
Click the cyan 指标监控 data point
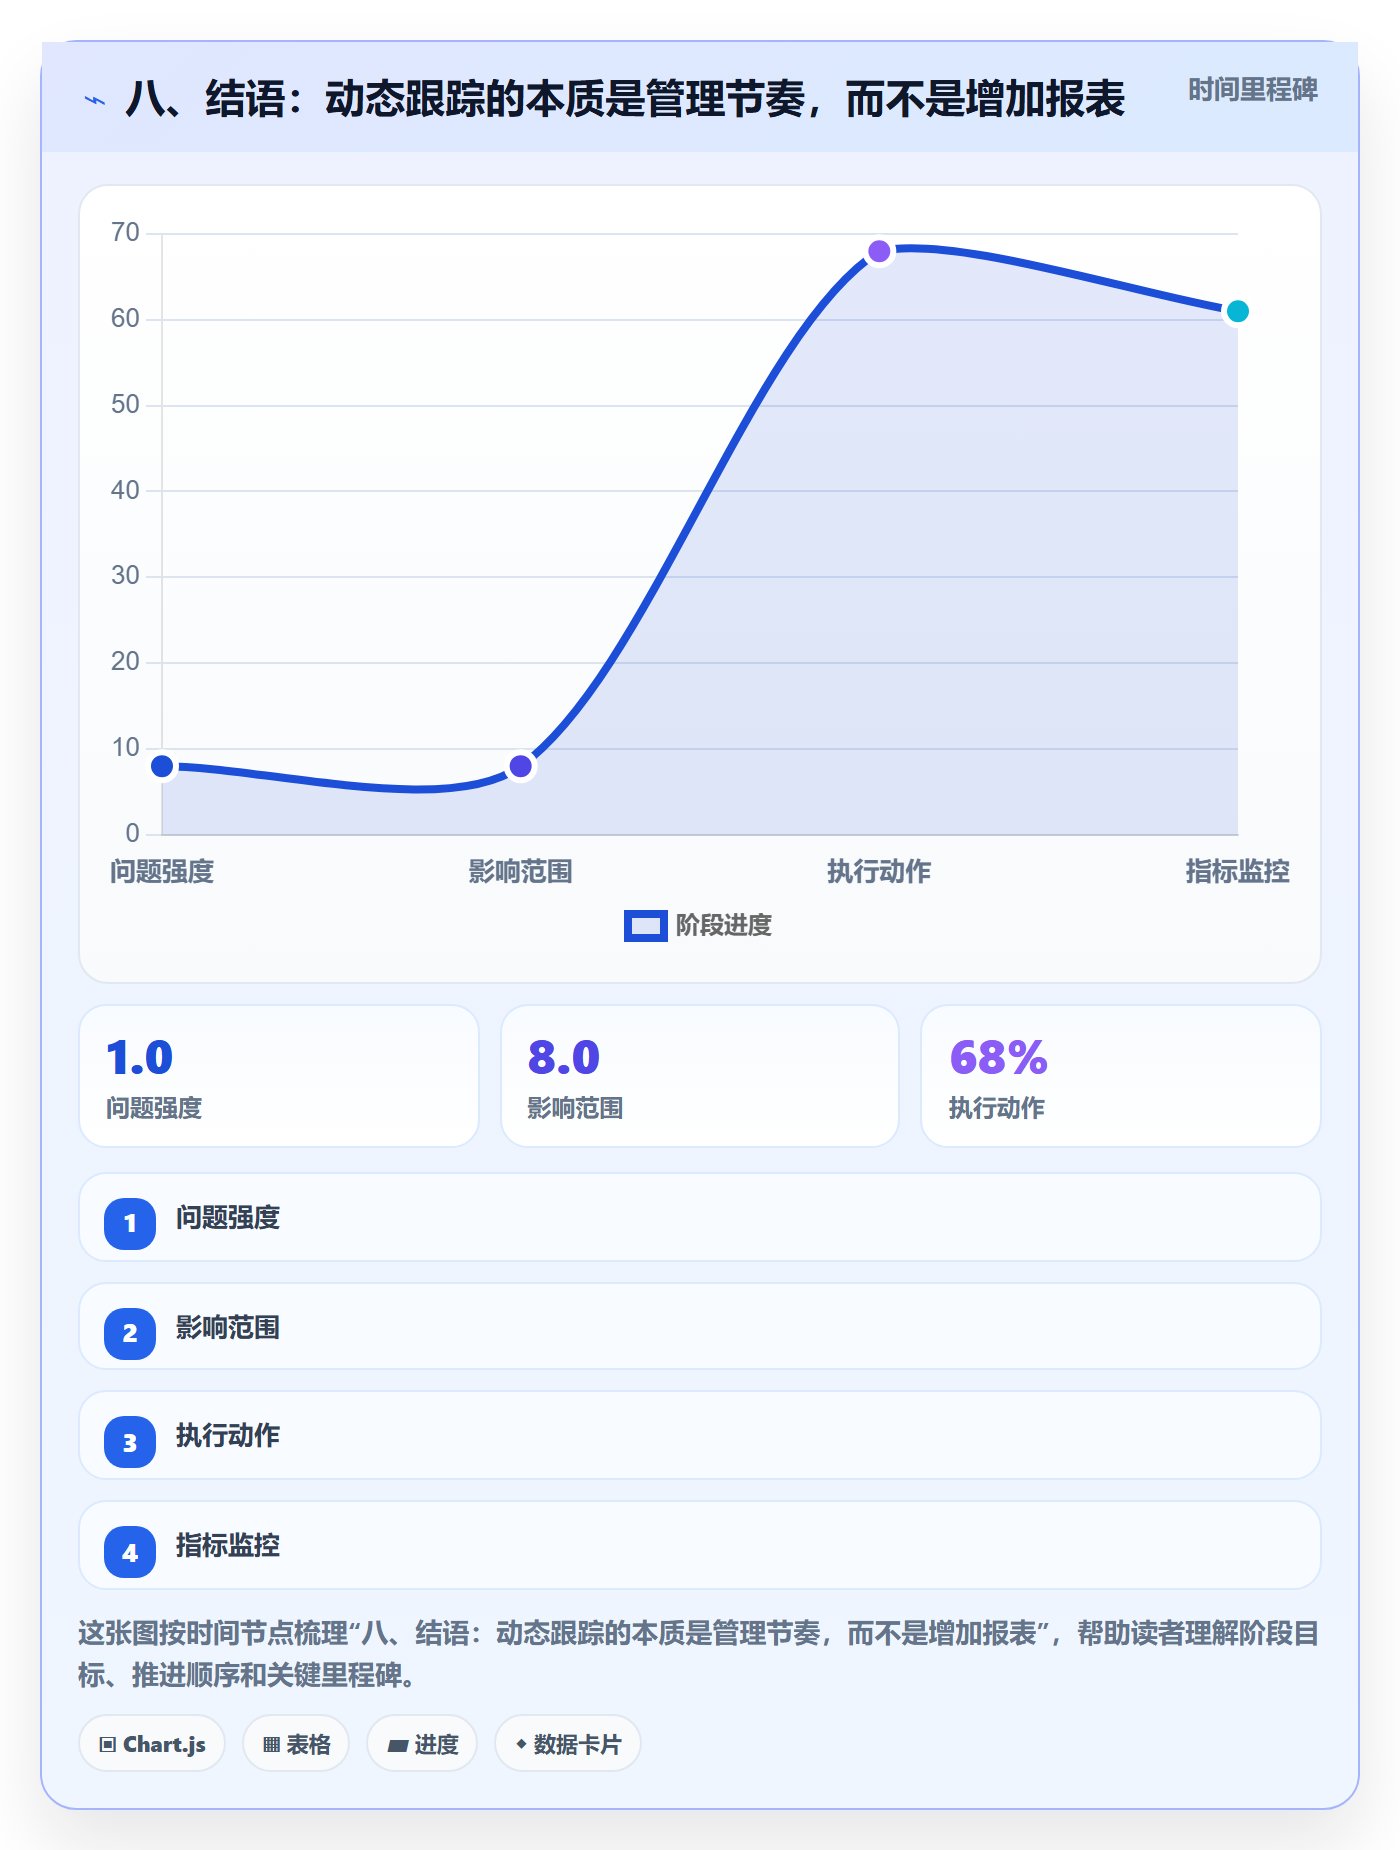[1237, 311]
